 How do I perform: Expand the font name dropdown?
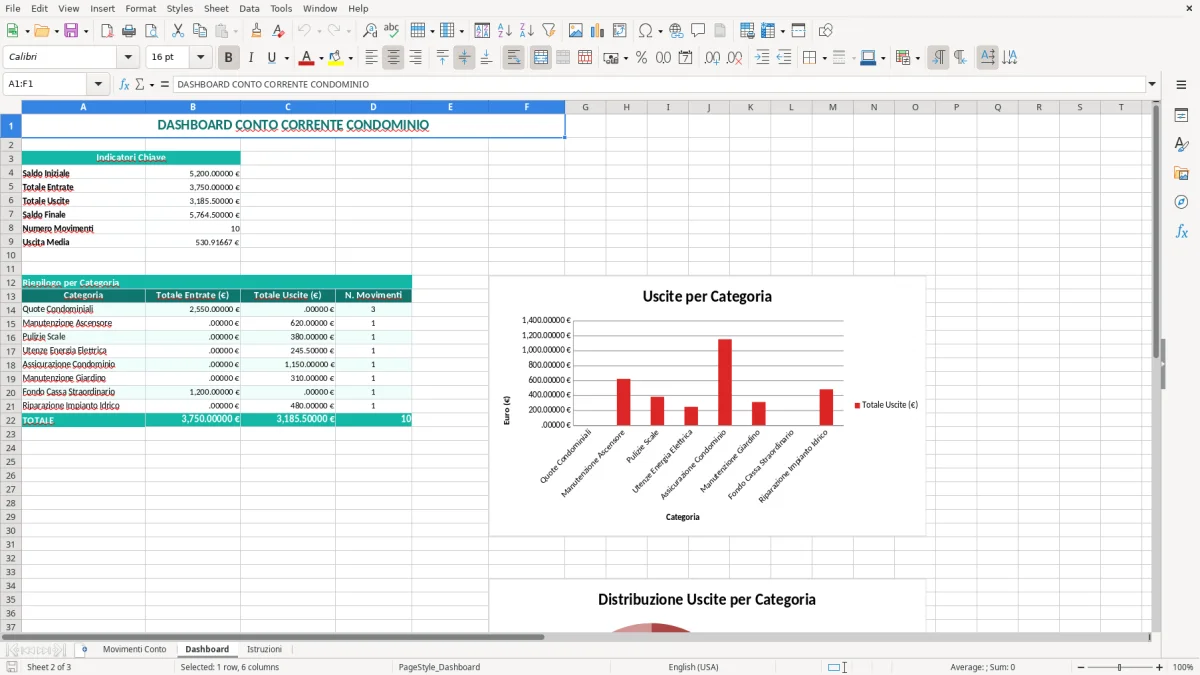point(128,58)
